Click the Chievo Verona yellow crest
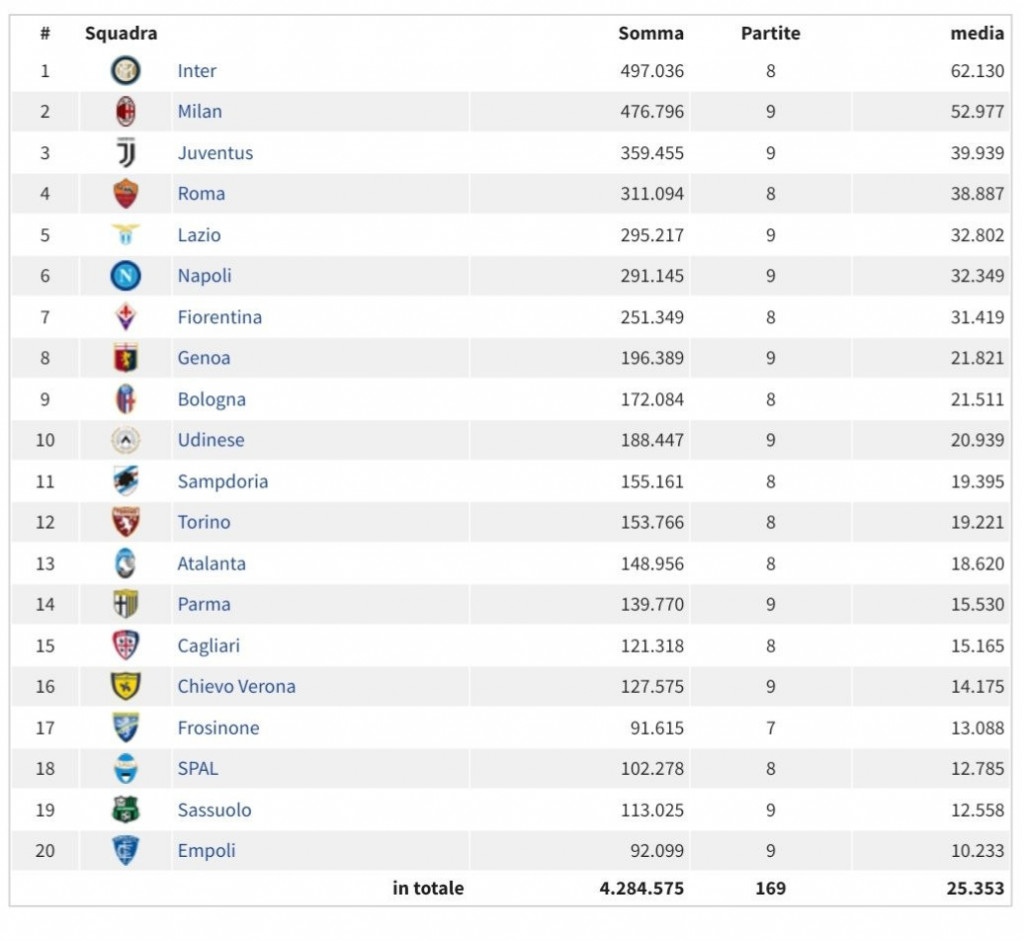The image size is (1024, 941). pos(125,686)
